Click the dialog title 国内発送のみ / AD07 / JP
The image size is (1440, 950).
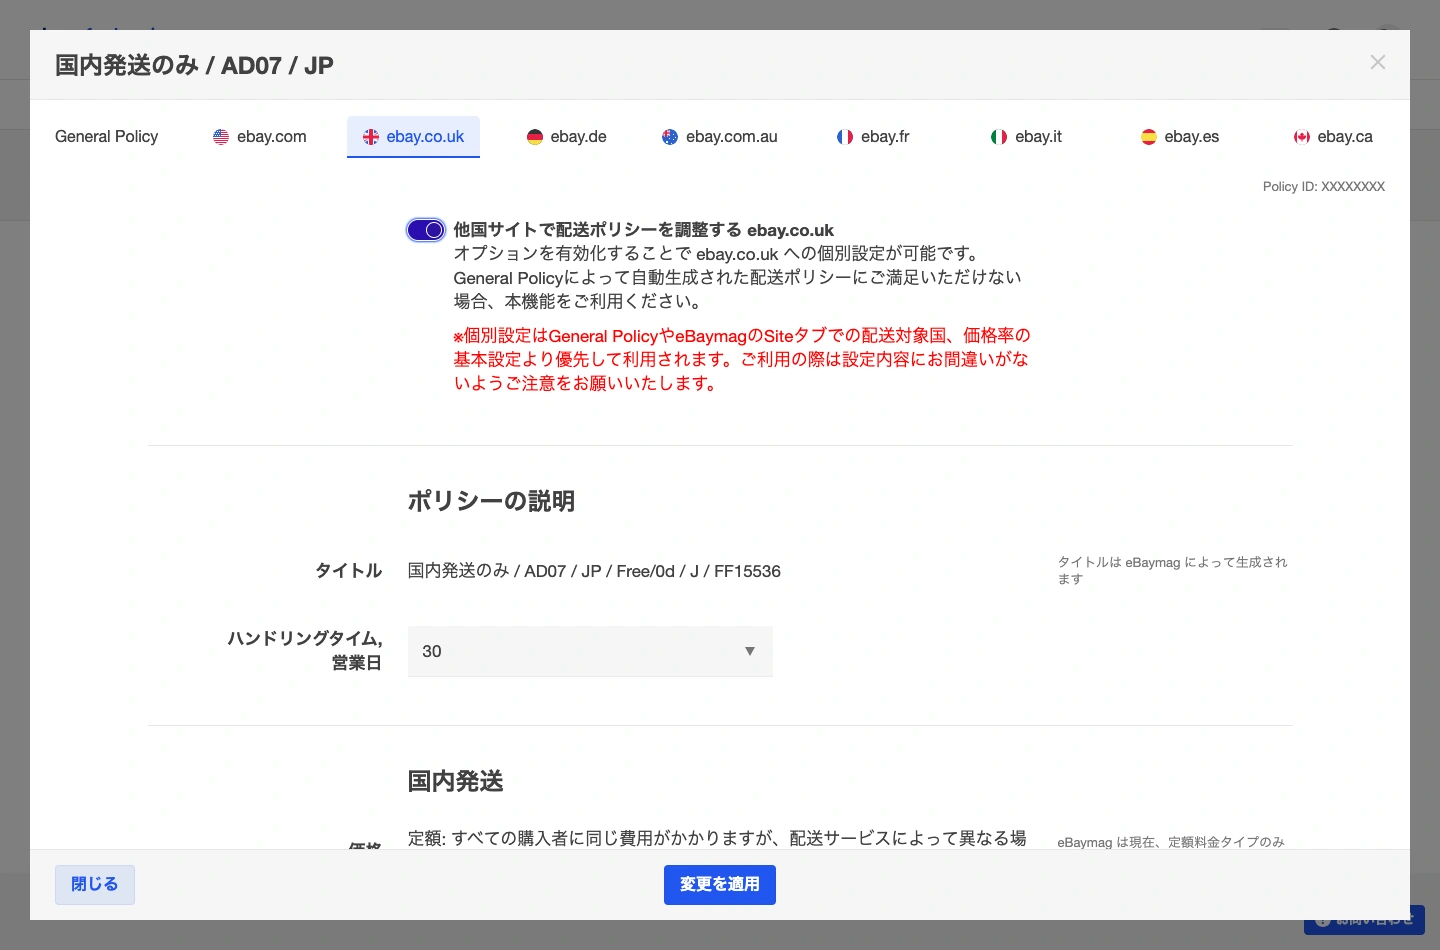194,66
